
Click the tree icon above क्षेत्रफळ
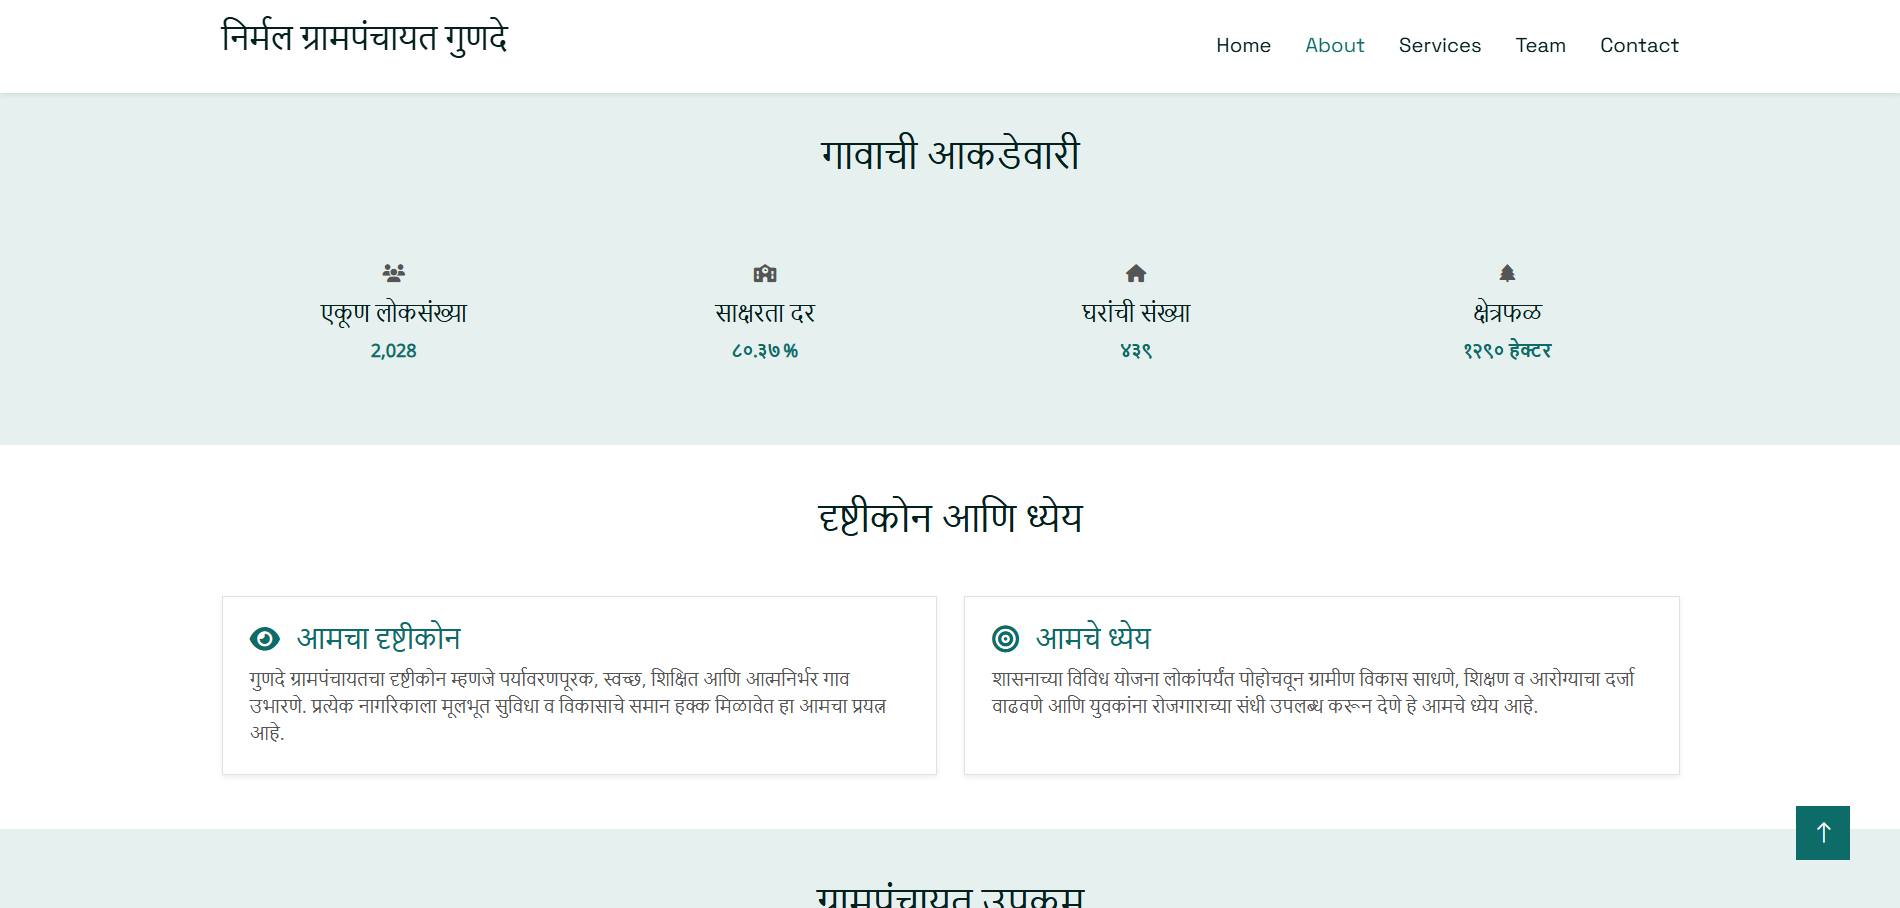pyautogui.click(x=1507, y=273)
